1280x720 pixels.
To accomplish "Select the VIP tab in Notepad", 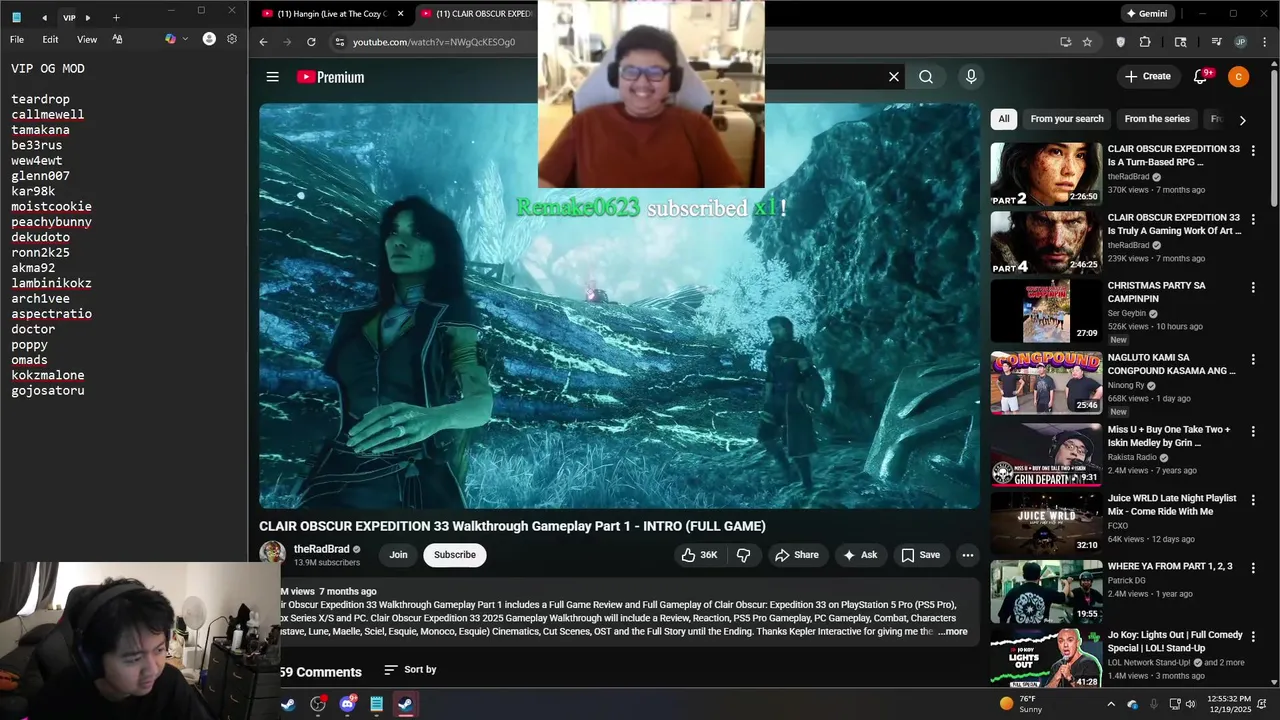I will (x=68, y=17).
